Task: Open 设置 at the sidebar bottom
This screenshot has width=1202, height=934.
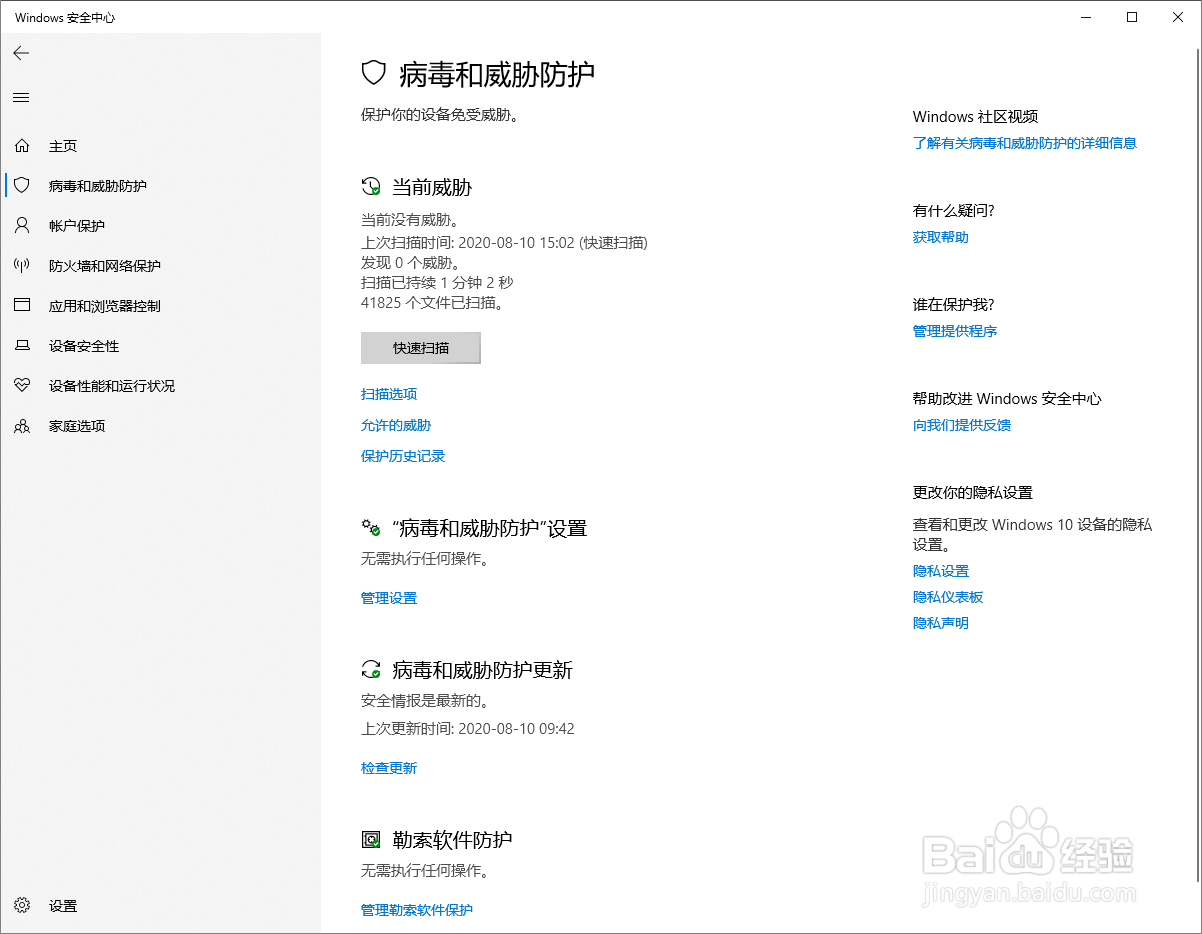Action: pos(63,906)
